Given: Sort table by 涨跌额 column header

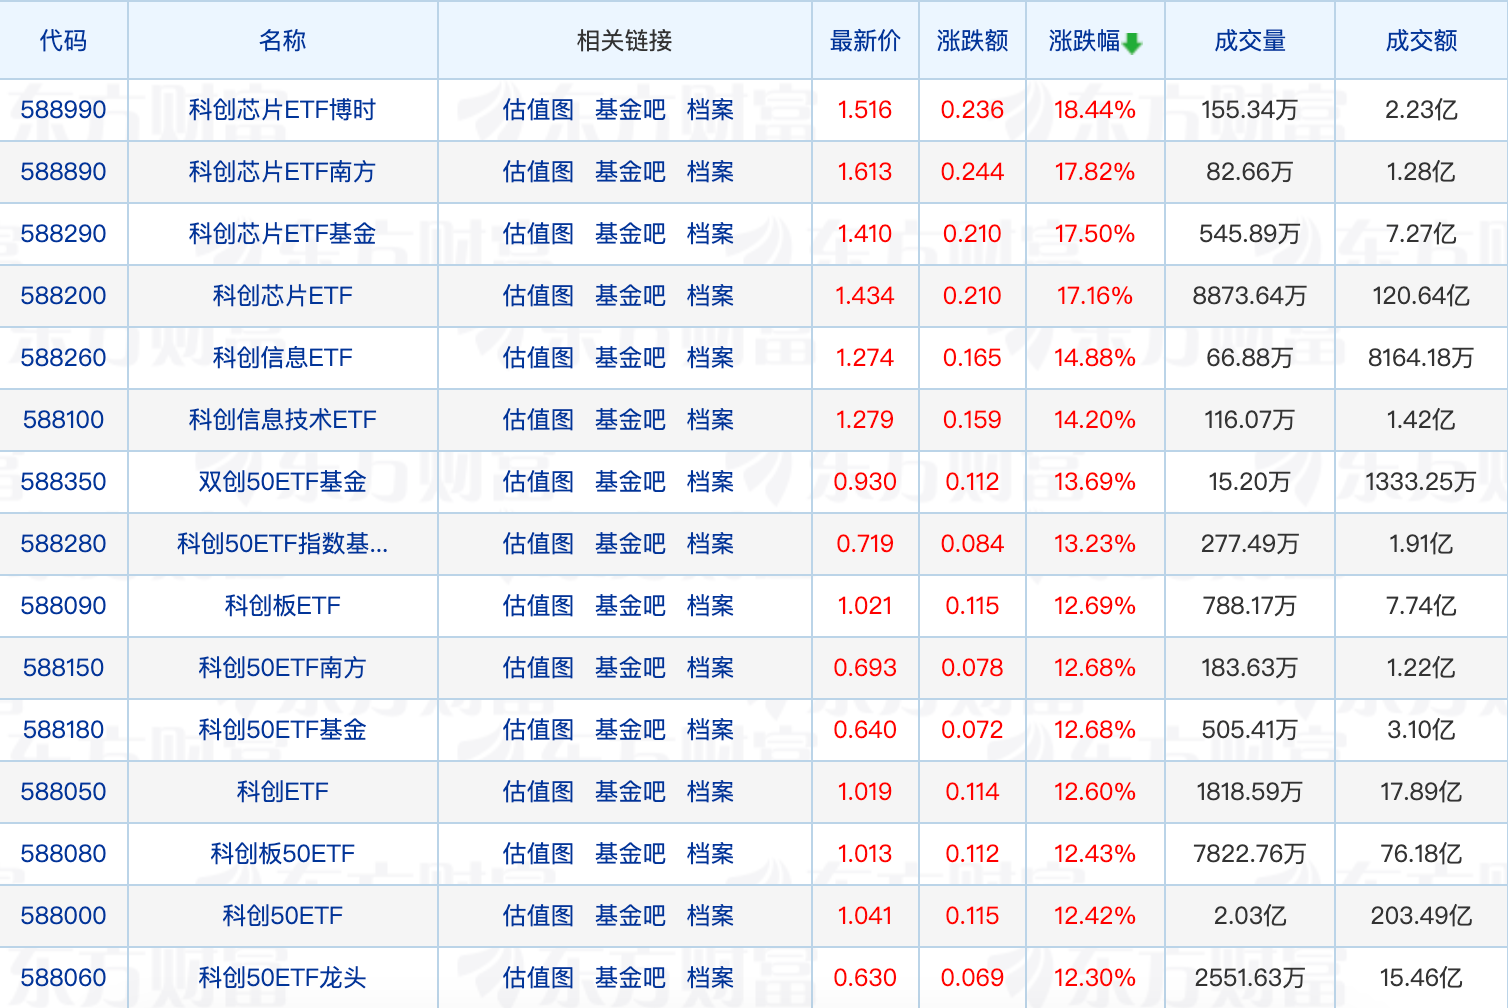Looking at the screenshot, I should coord(972,41).
